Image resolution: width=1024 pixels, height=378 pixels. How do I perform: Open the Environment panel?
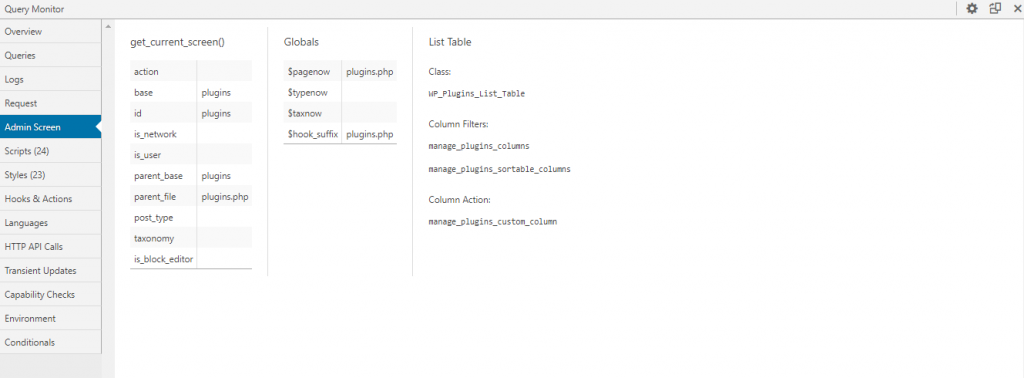click(51, 319)
